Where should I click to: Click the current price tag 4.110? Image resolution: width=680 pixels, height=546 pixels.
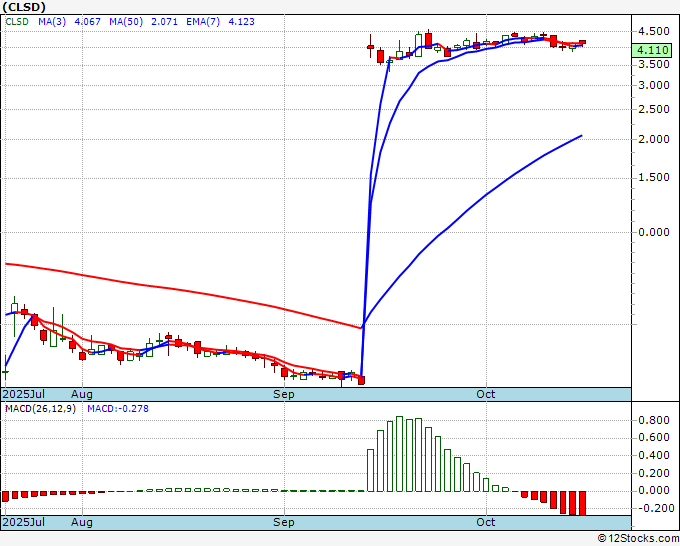click(x=653, y=50)
